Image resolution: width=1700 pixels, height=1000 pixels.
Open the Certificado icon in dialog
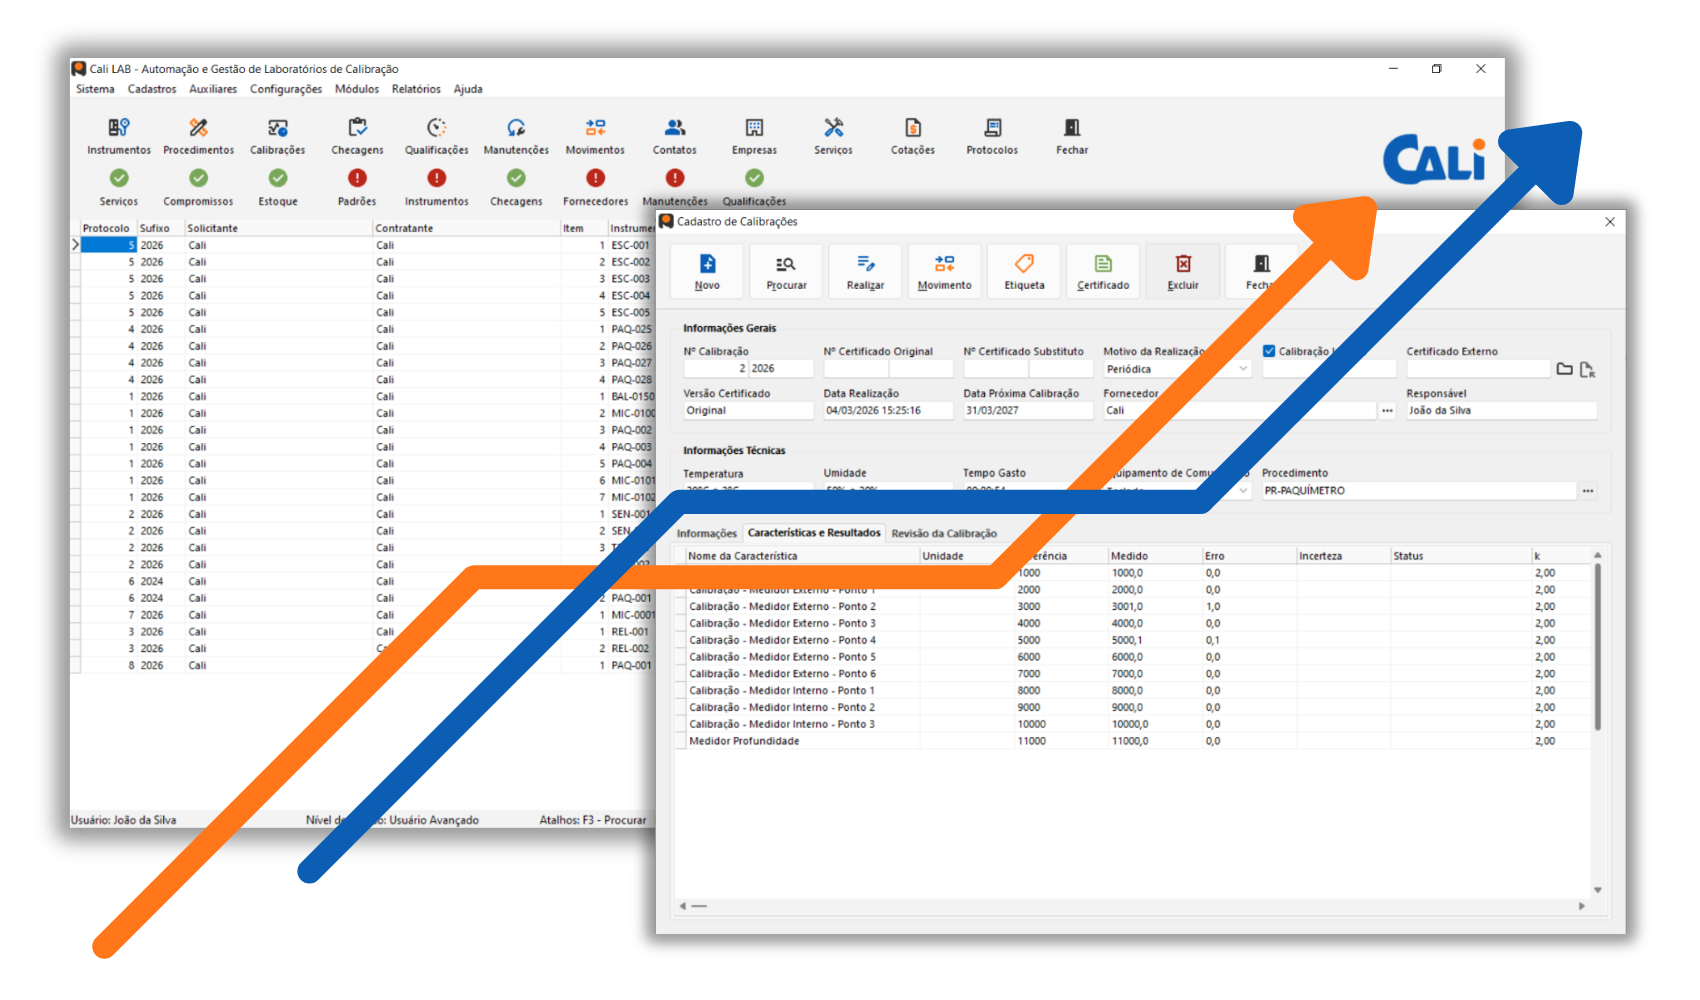tap(1103, 265)
